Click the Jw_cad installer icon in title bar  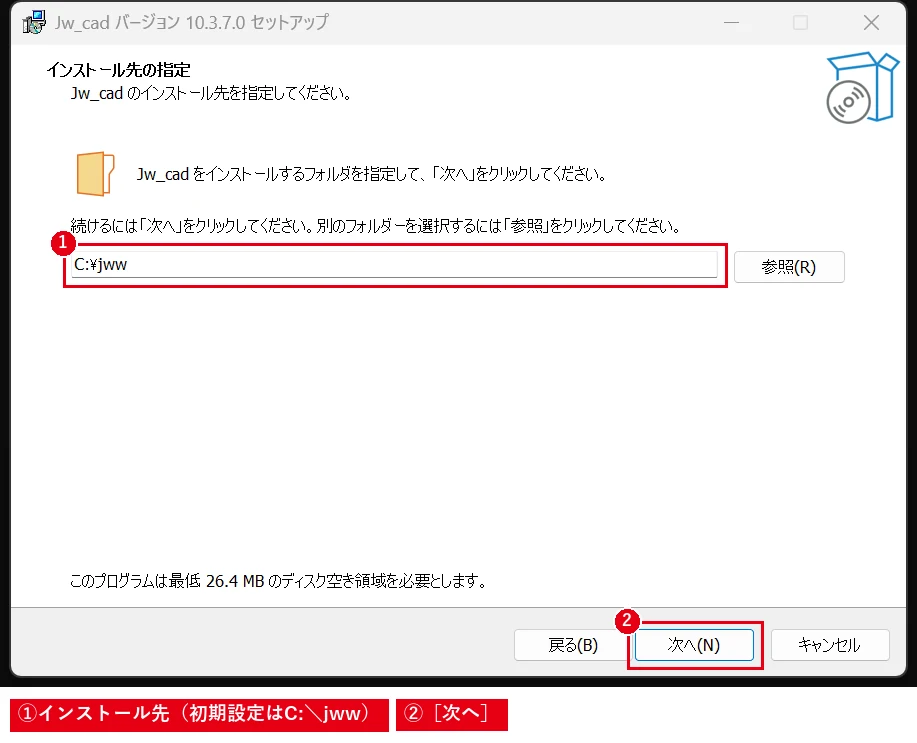tap(34, 22)
